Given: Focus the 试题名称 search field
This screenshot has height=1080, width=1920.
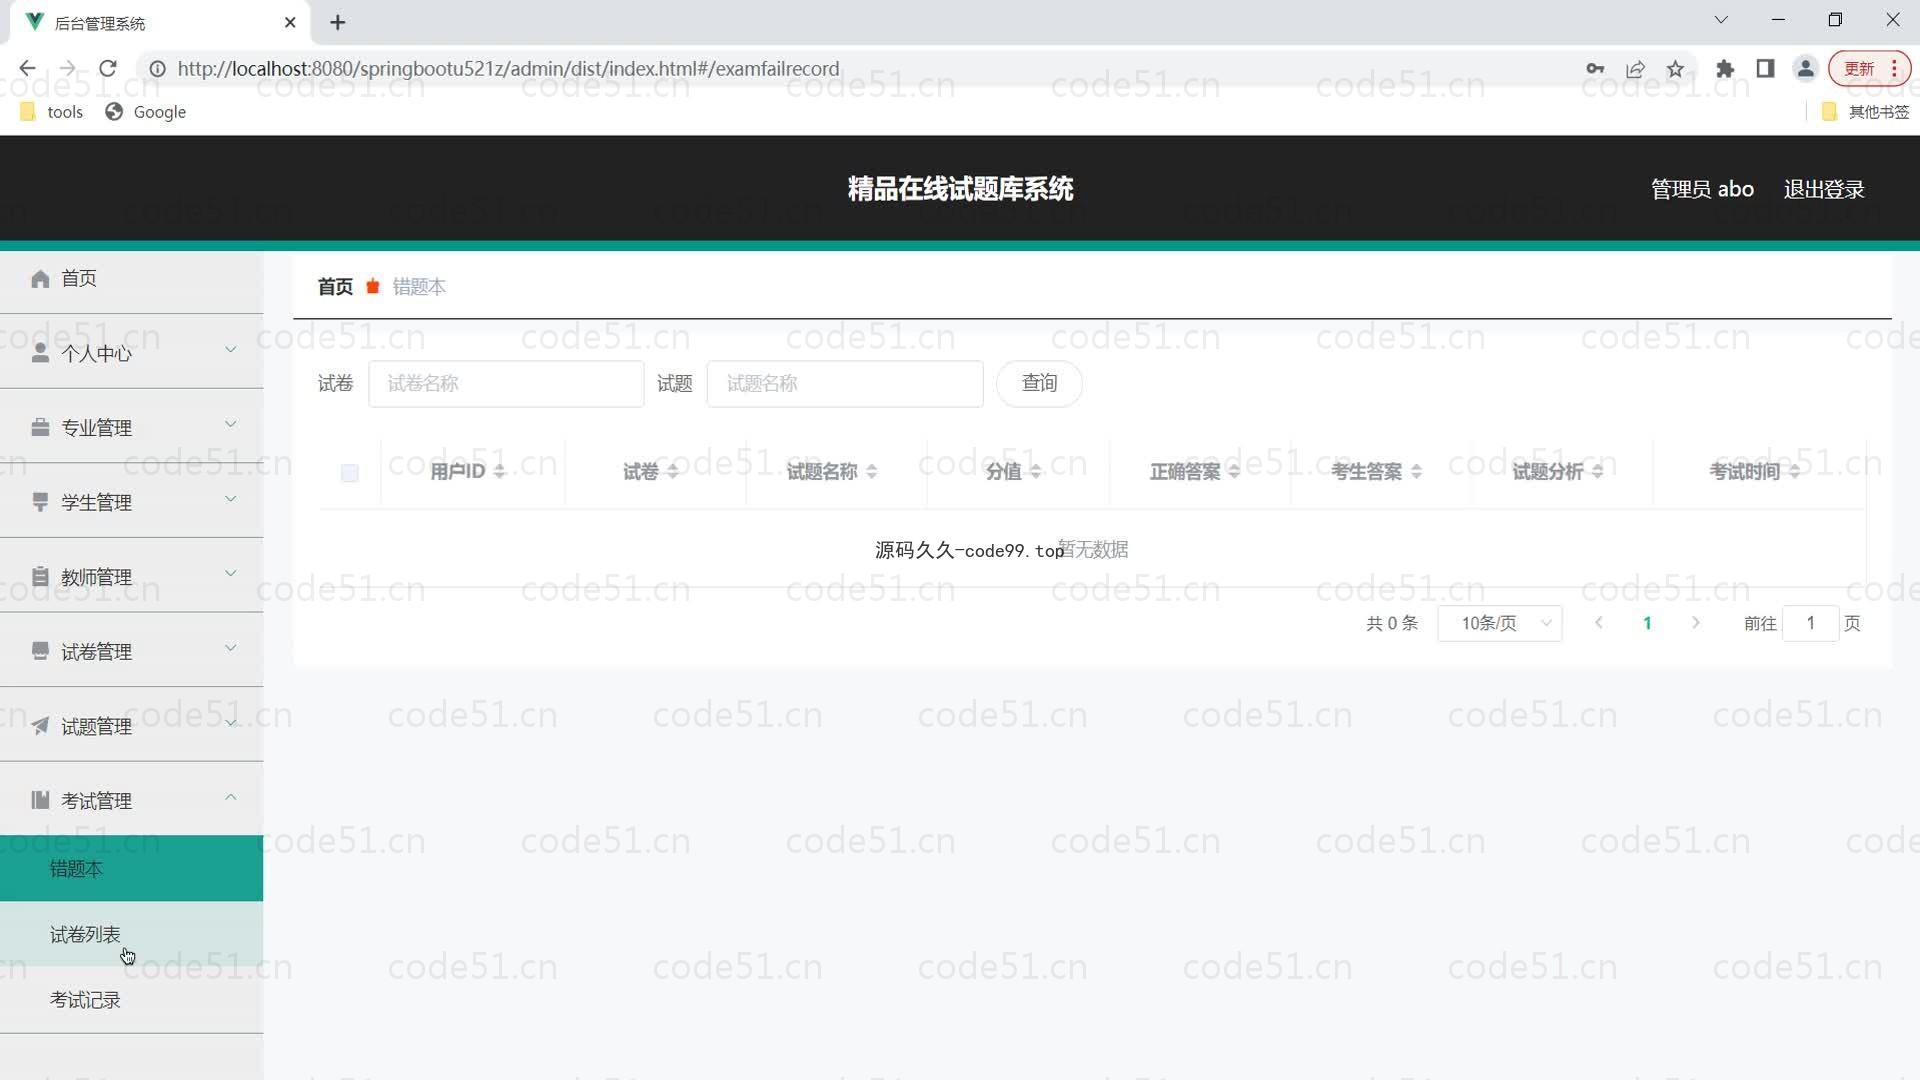Looking at the screenshot, I should (845, 383).
